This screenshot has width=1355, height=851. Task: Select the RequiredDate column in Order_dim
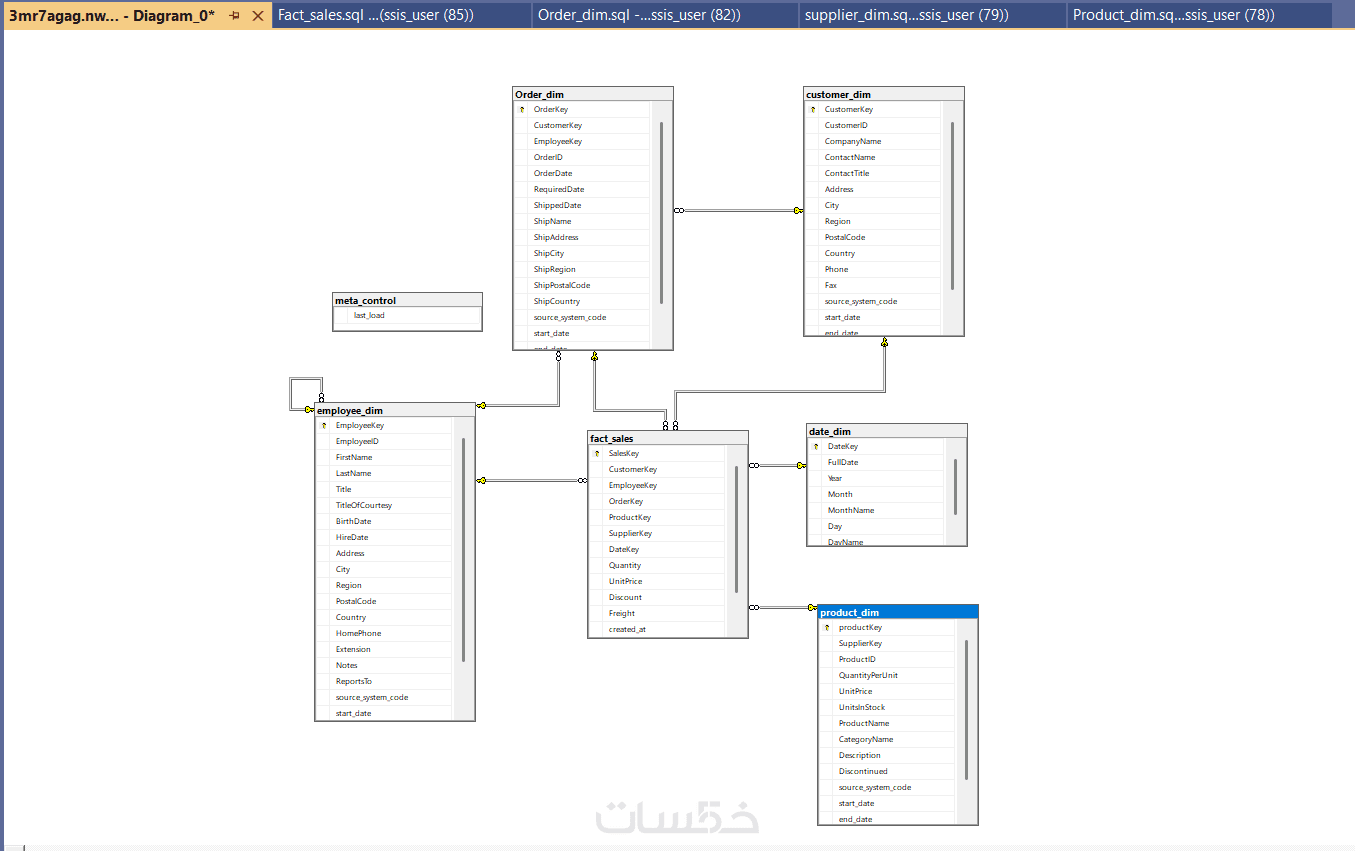582,189
